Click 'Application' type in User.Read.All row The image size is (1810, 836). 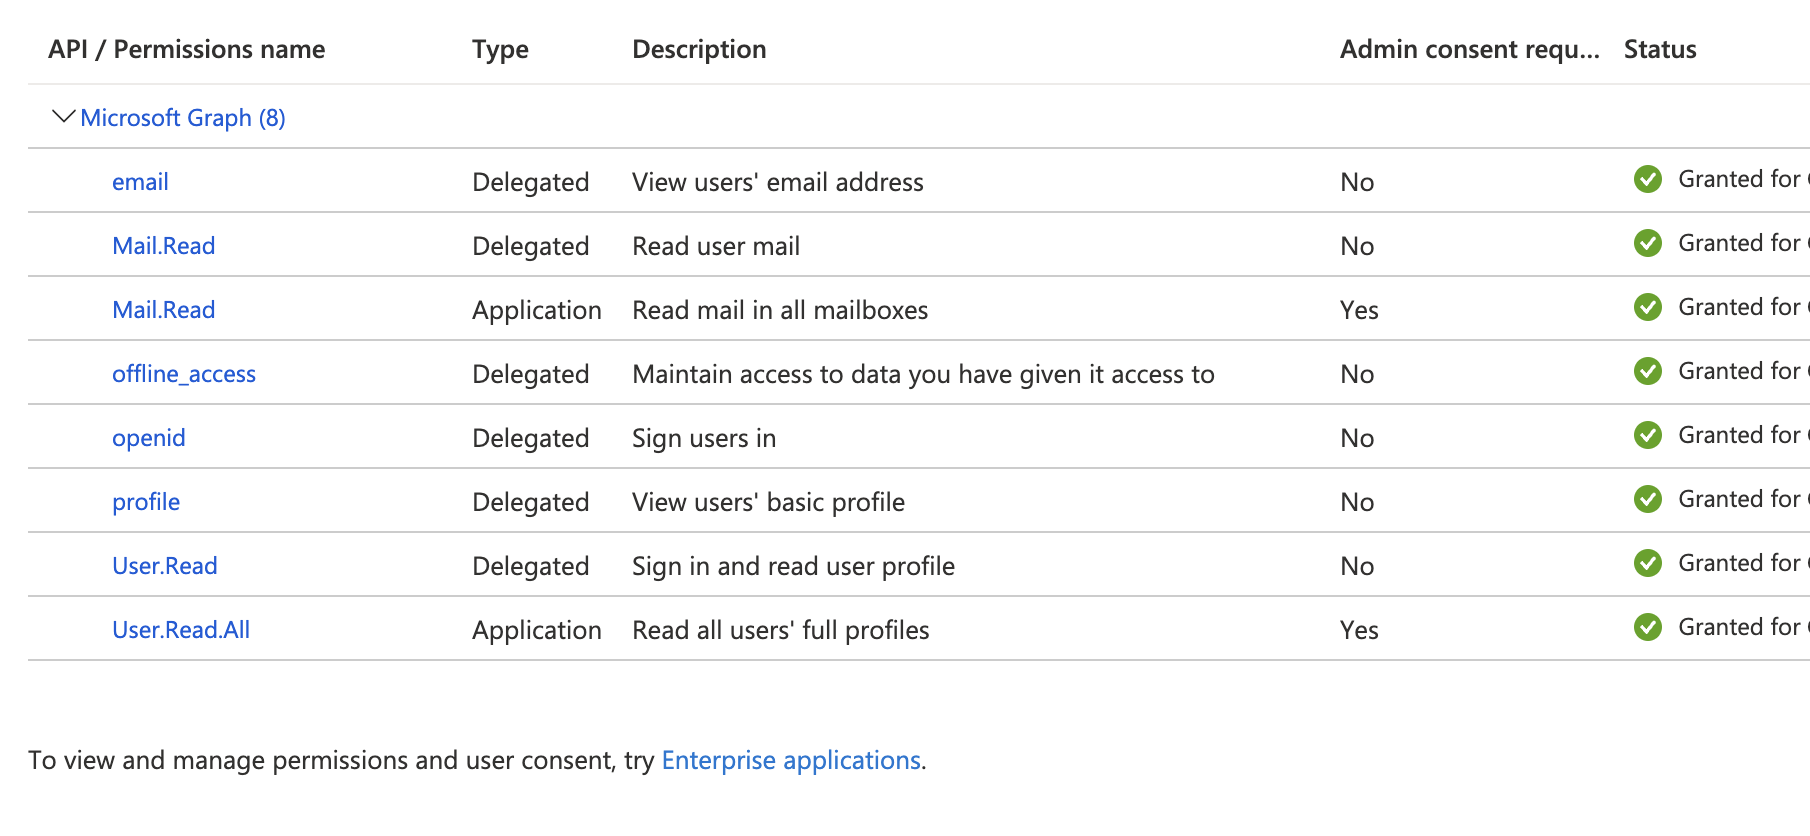537,630
